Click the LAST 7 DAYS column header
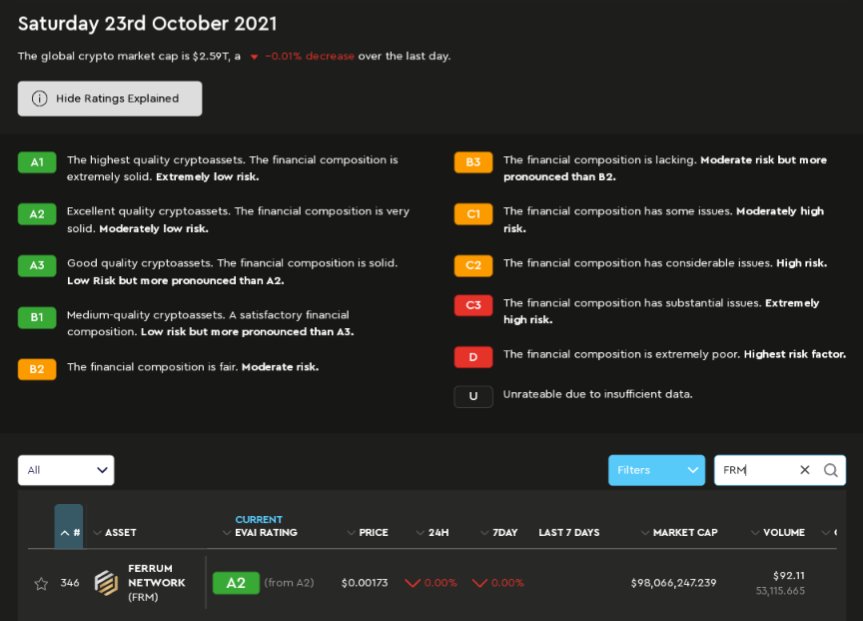Viewport: 863px width, 621px height. pos(569,532)
